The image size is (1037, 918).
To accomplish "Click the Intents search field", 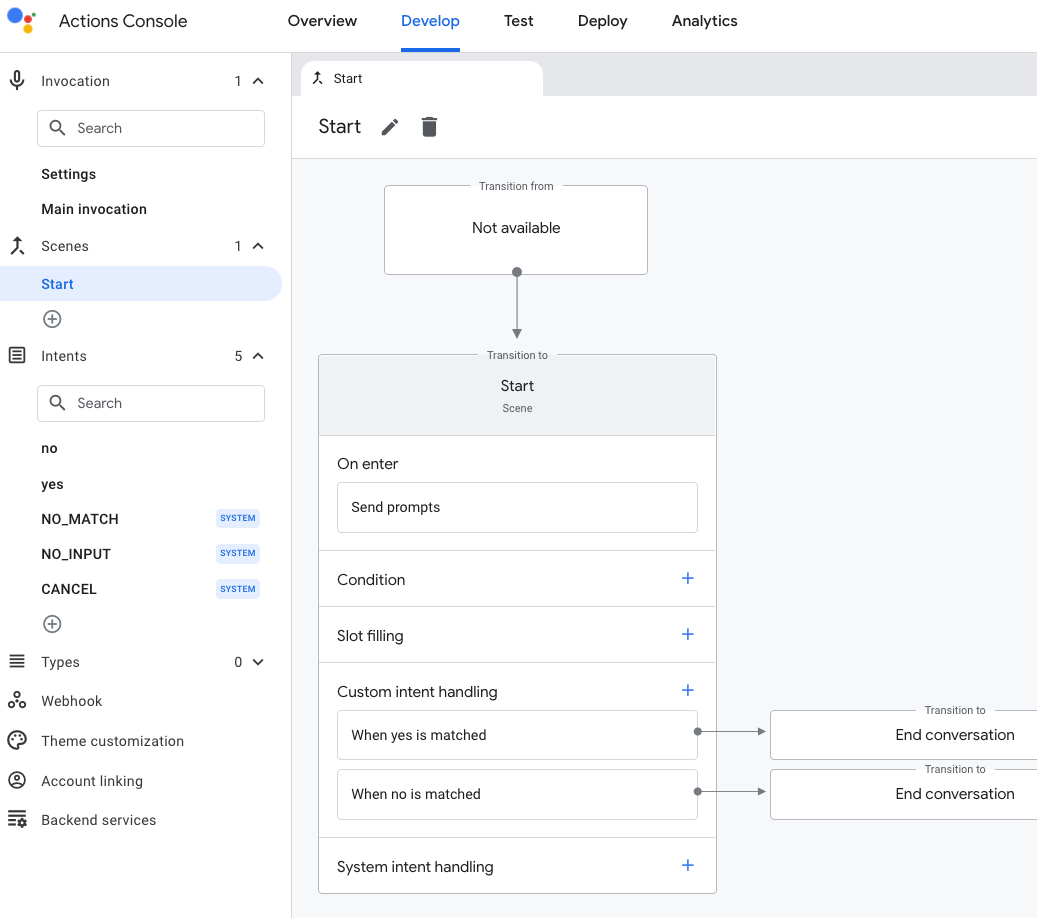I will (151, 403).
